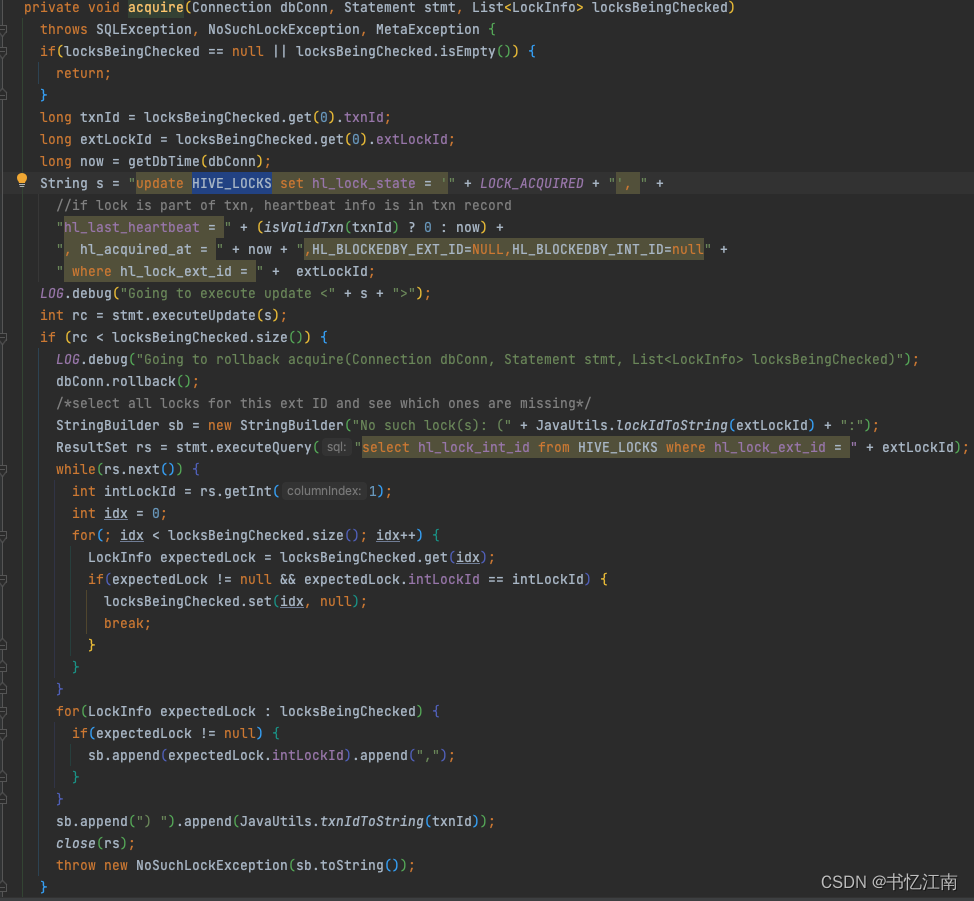The image size is (974, 901).
Task: Click "No such lock(s): (" string
Action: click(x=432, y=426)
